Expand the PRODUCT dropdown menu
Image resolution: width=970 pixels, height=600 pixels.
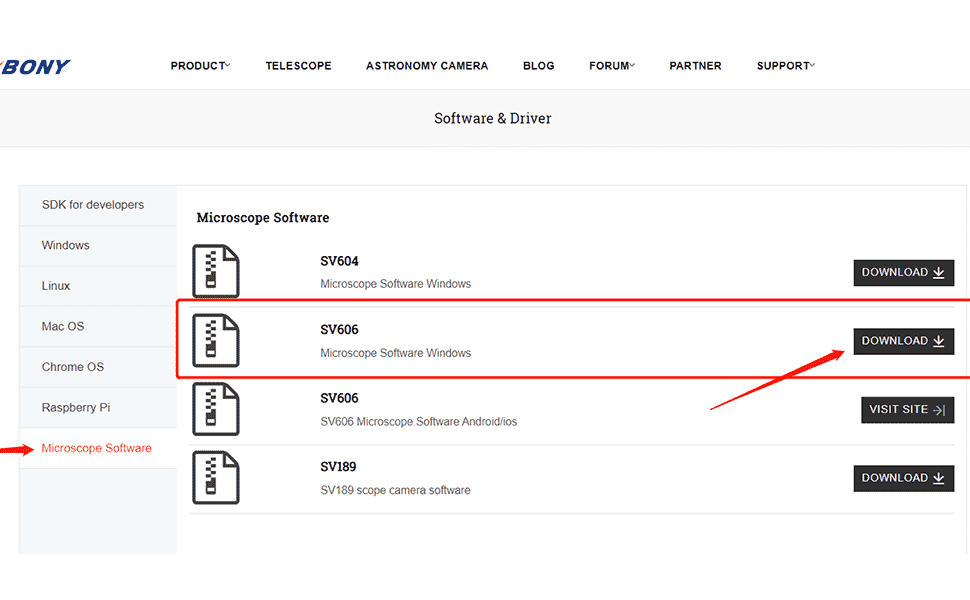coord(200,66)
